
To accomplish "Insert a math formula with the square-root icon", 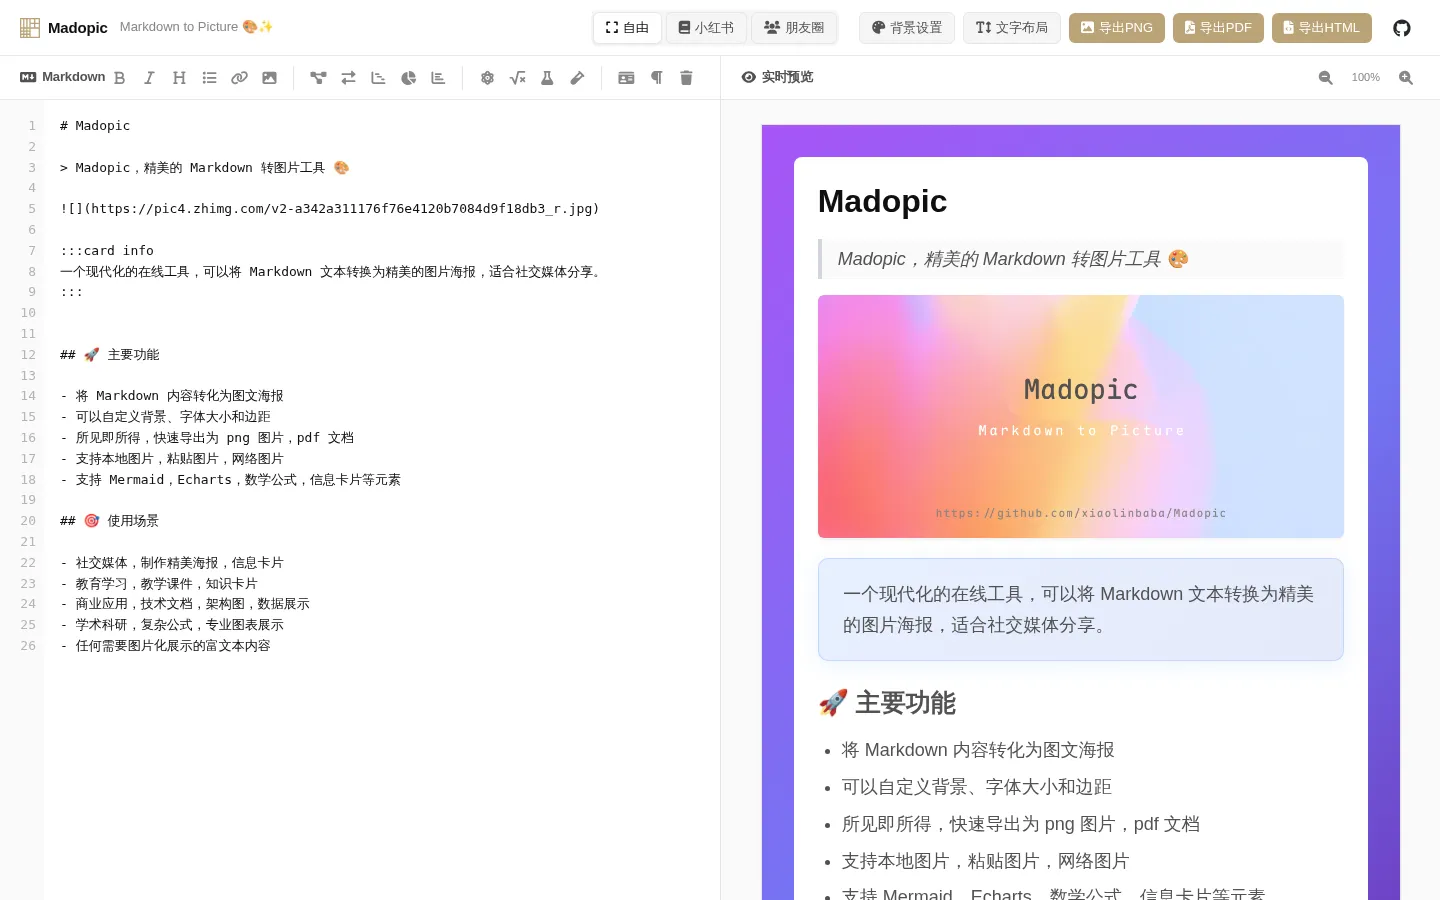I will point(517,78).
